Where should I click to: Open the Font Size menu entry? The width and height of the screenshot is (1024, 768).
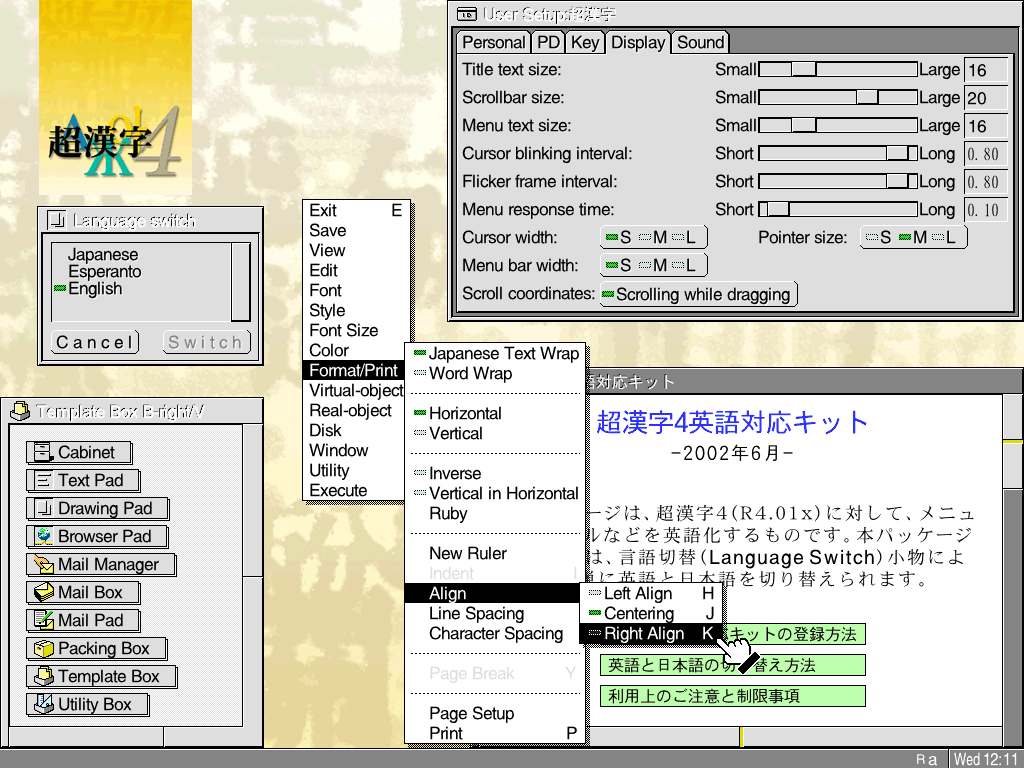pyautogui.click(x=343, y=330)
